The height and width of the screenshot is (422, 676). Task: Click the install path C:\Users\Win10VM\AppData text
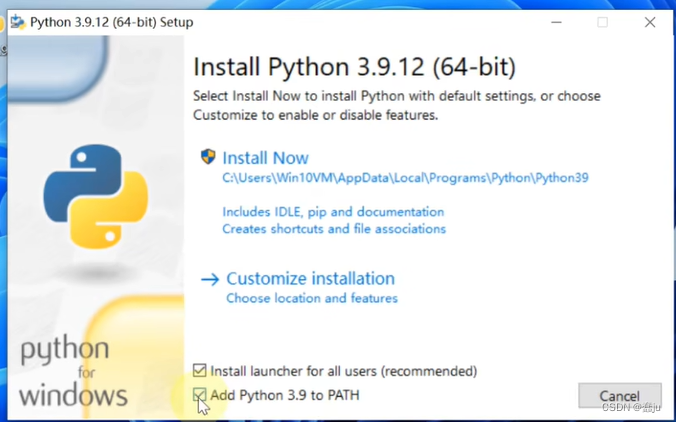click(405, 178)
